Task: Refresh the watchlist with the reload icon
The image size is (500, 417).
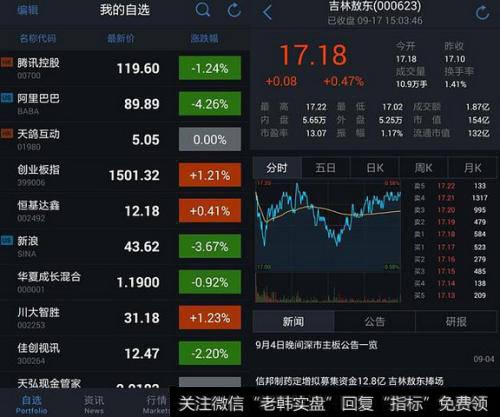Action: click(234, 10)
